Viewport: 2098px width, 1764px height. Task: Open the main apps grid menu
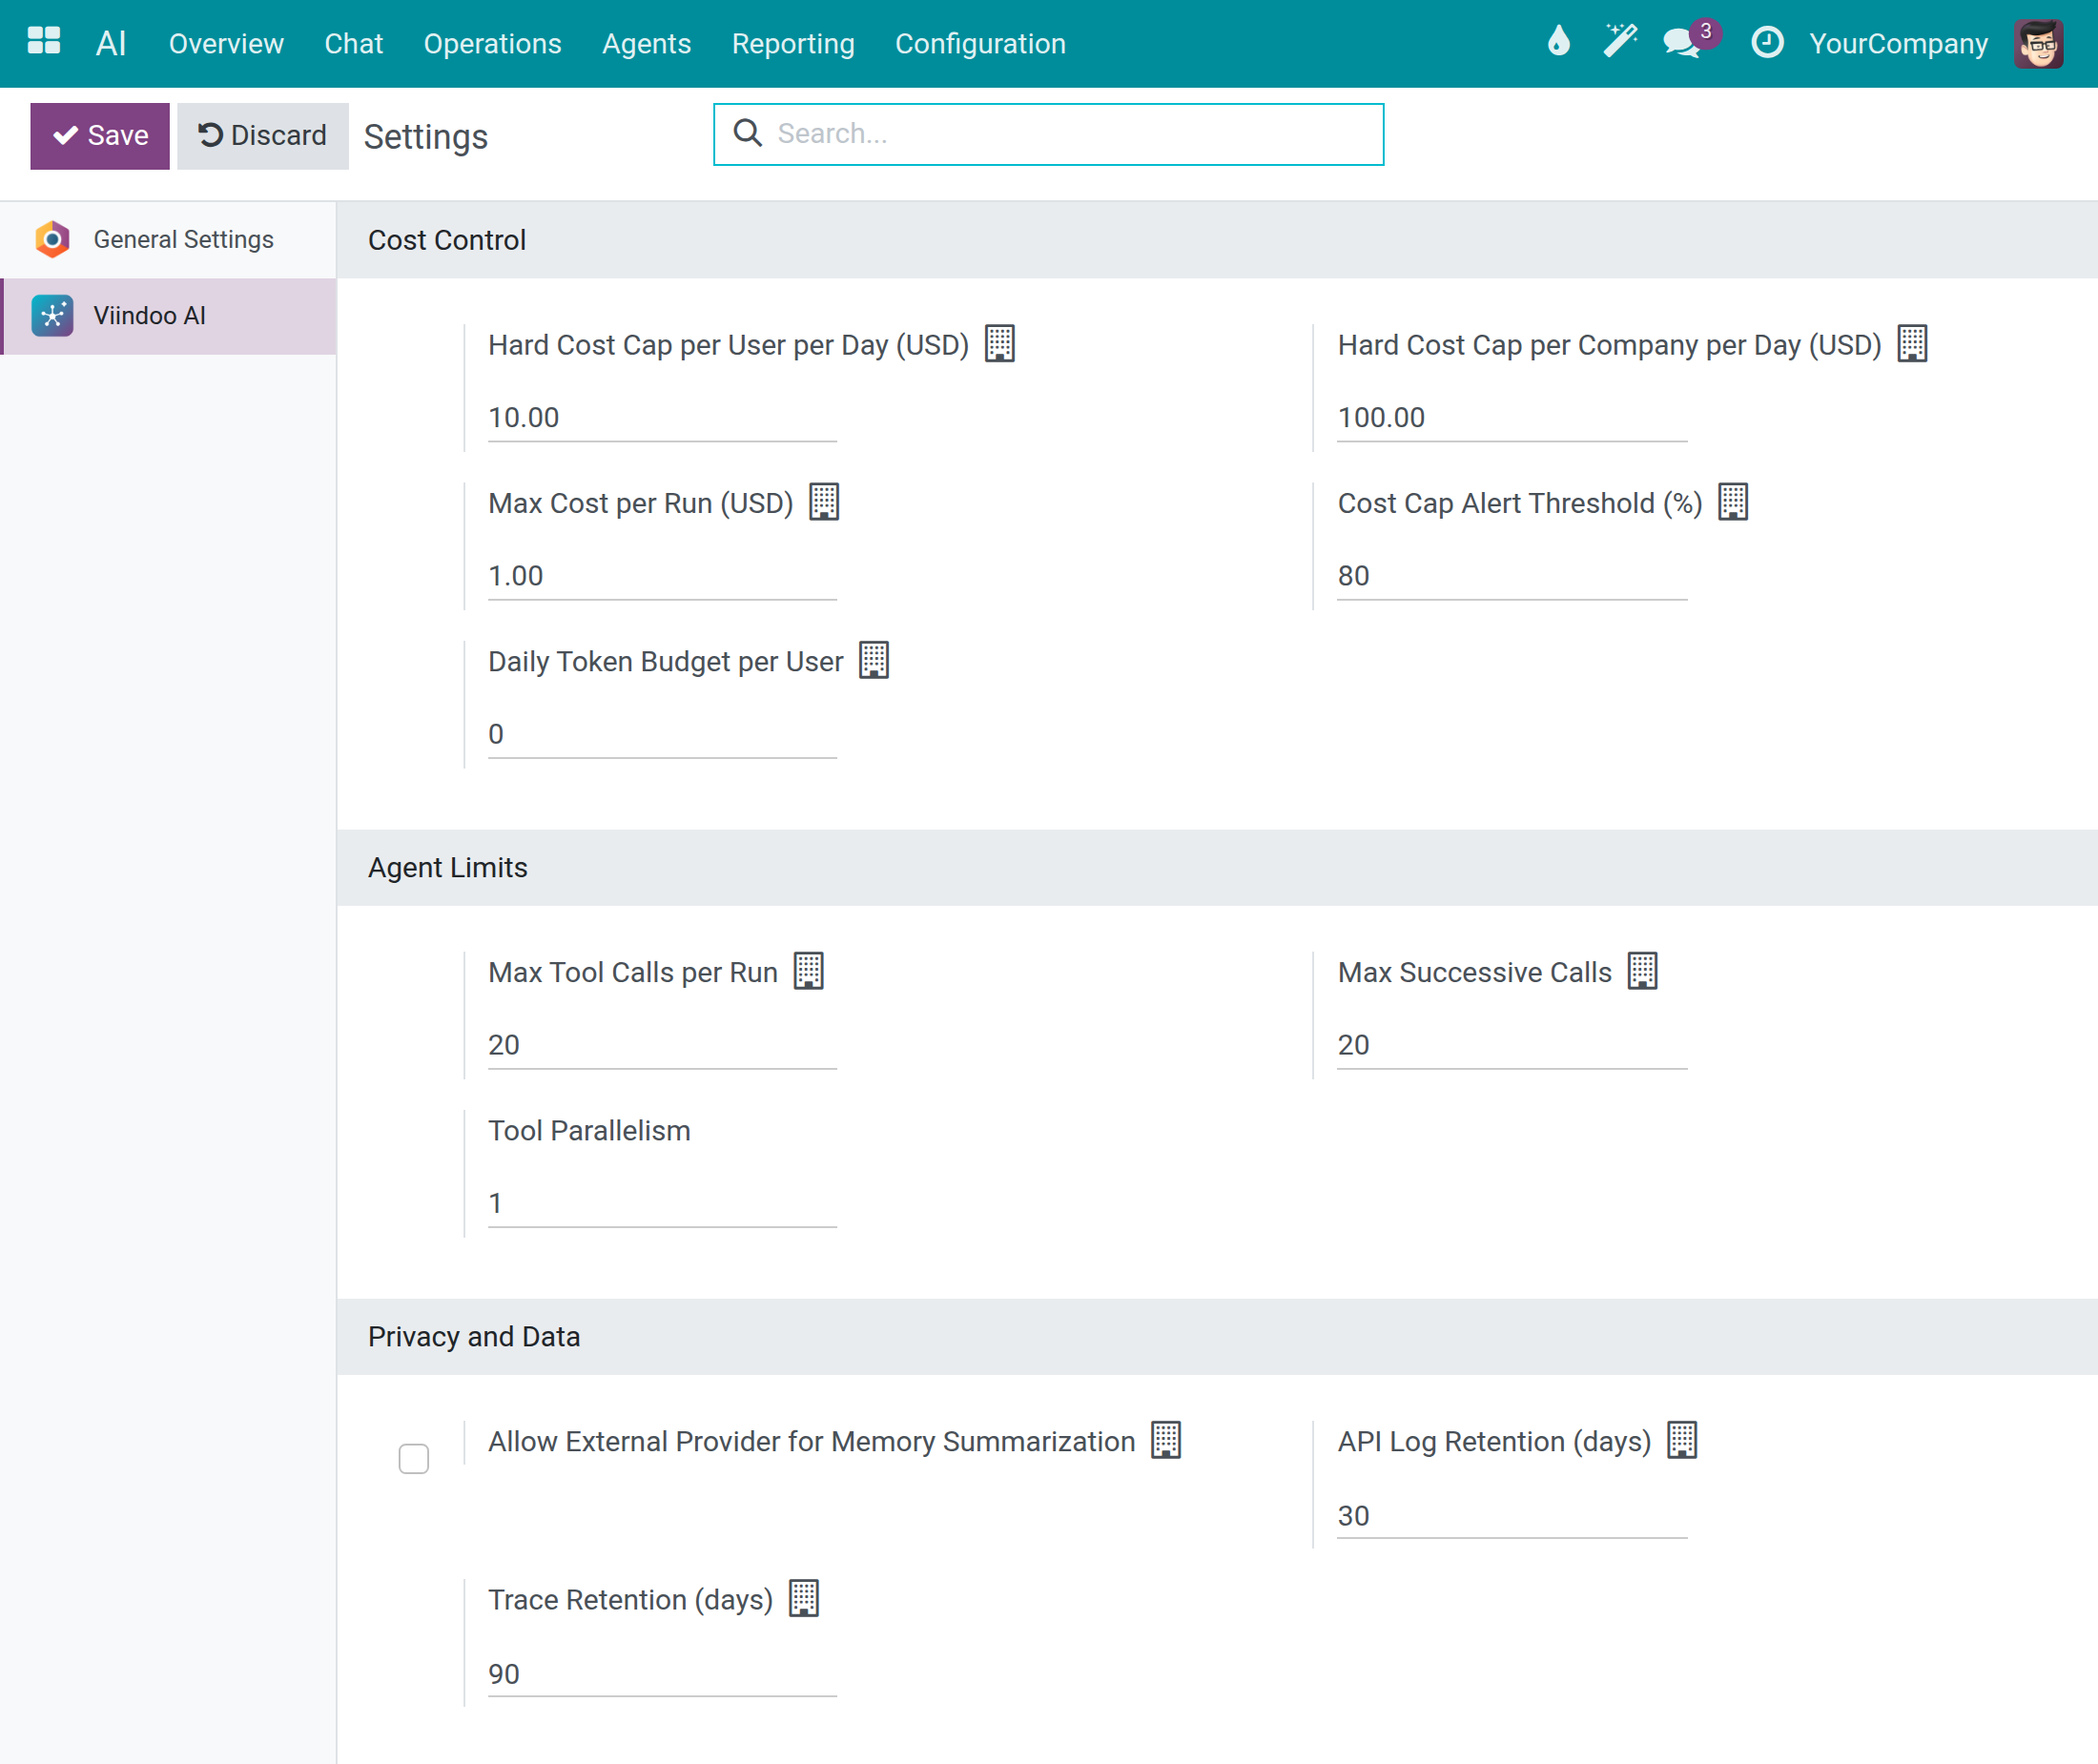tap(44, 42)
